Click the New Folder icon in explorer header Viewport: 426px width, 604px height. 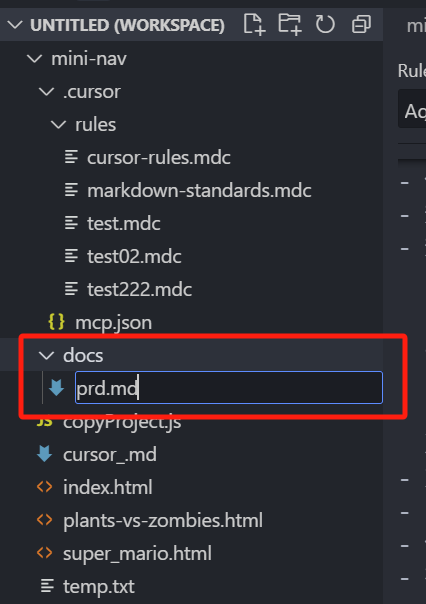click(x=290, y=25)
